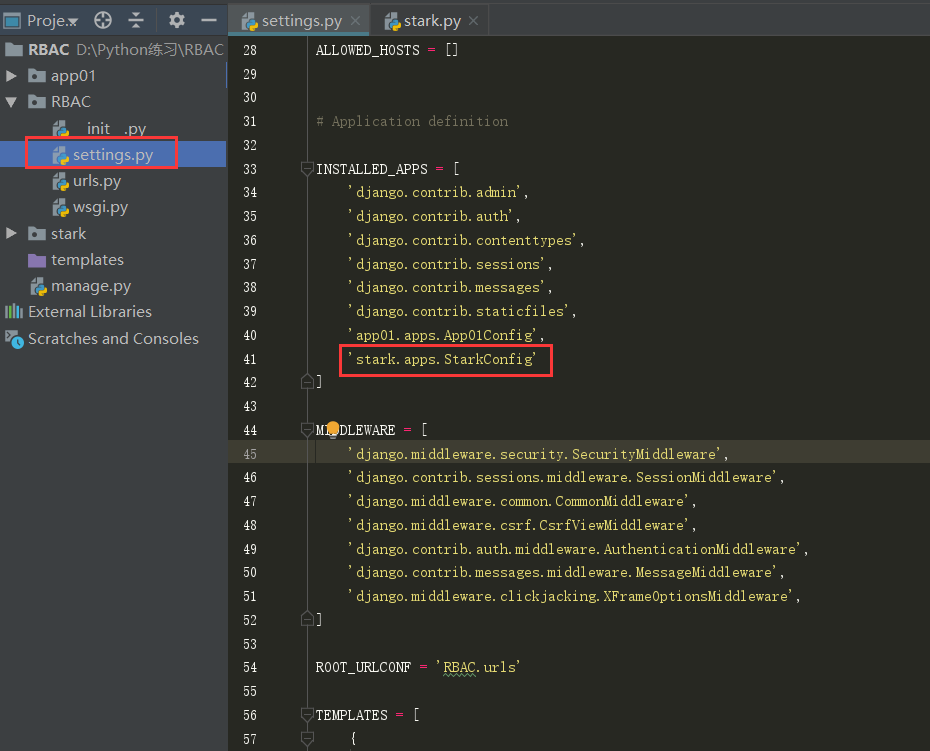Click the yellow intention light bulb icon

coord(333,429)
